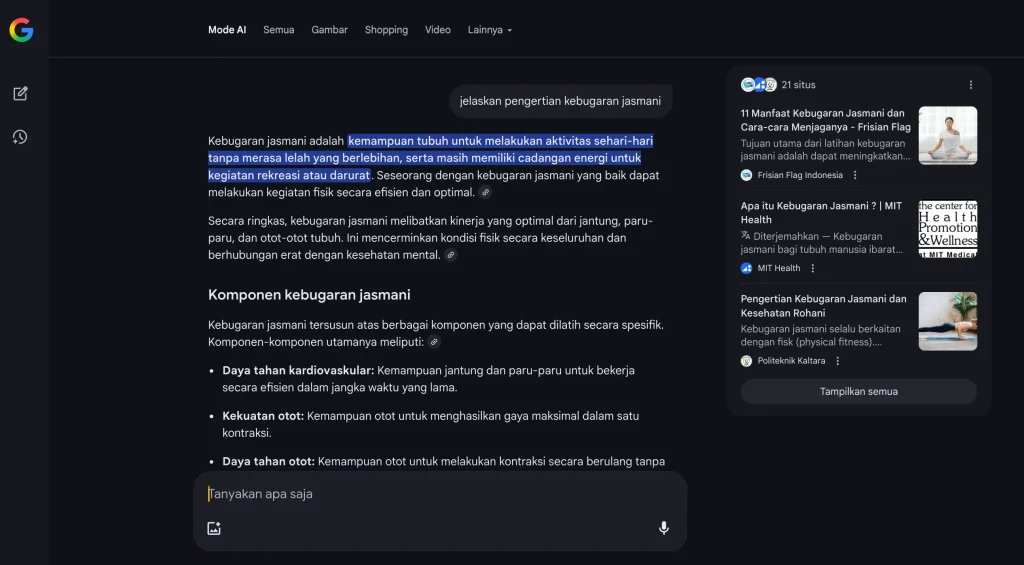Click the highlighted text 'kemampuan tubuh untuk melakukan aktivitas'
The width and height of the screenshot is (1024, 565).
click(468, 141)
